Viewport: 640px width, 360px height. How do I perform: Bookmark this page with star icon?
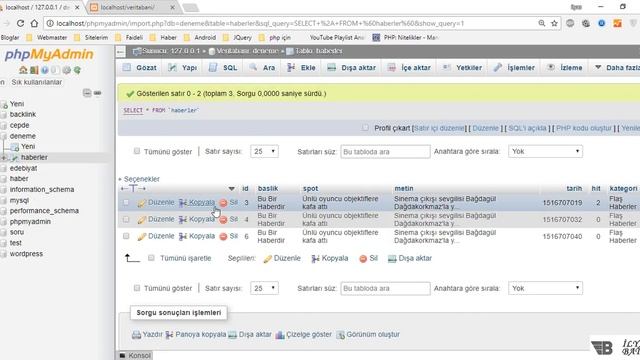pyautogui.click(x=554, y=24)
